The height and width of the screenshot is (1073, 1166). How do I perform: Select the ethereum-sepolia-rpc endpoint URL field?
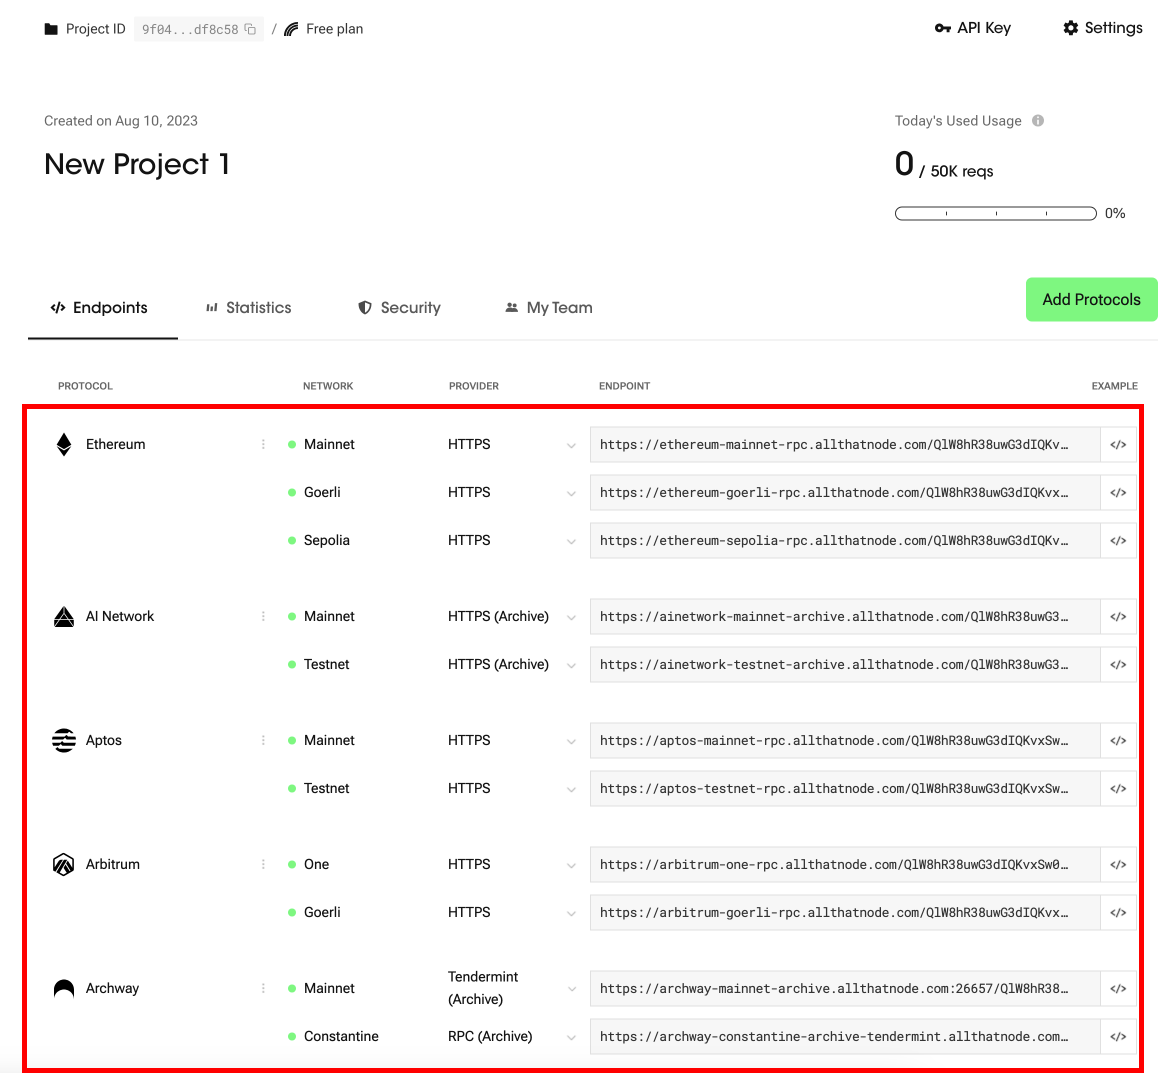coord(845,541)
